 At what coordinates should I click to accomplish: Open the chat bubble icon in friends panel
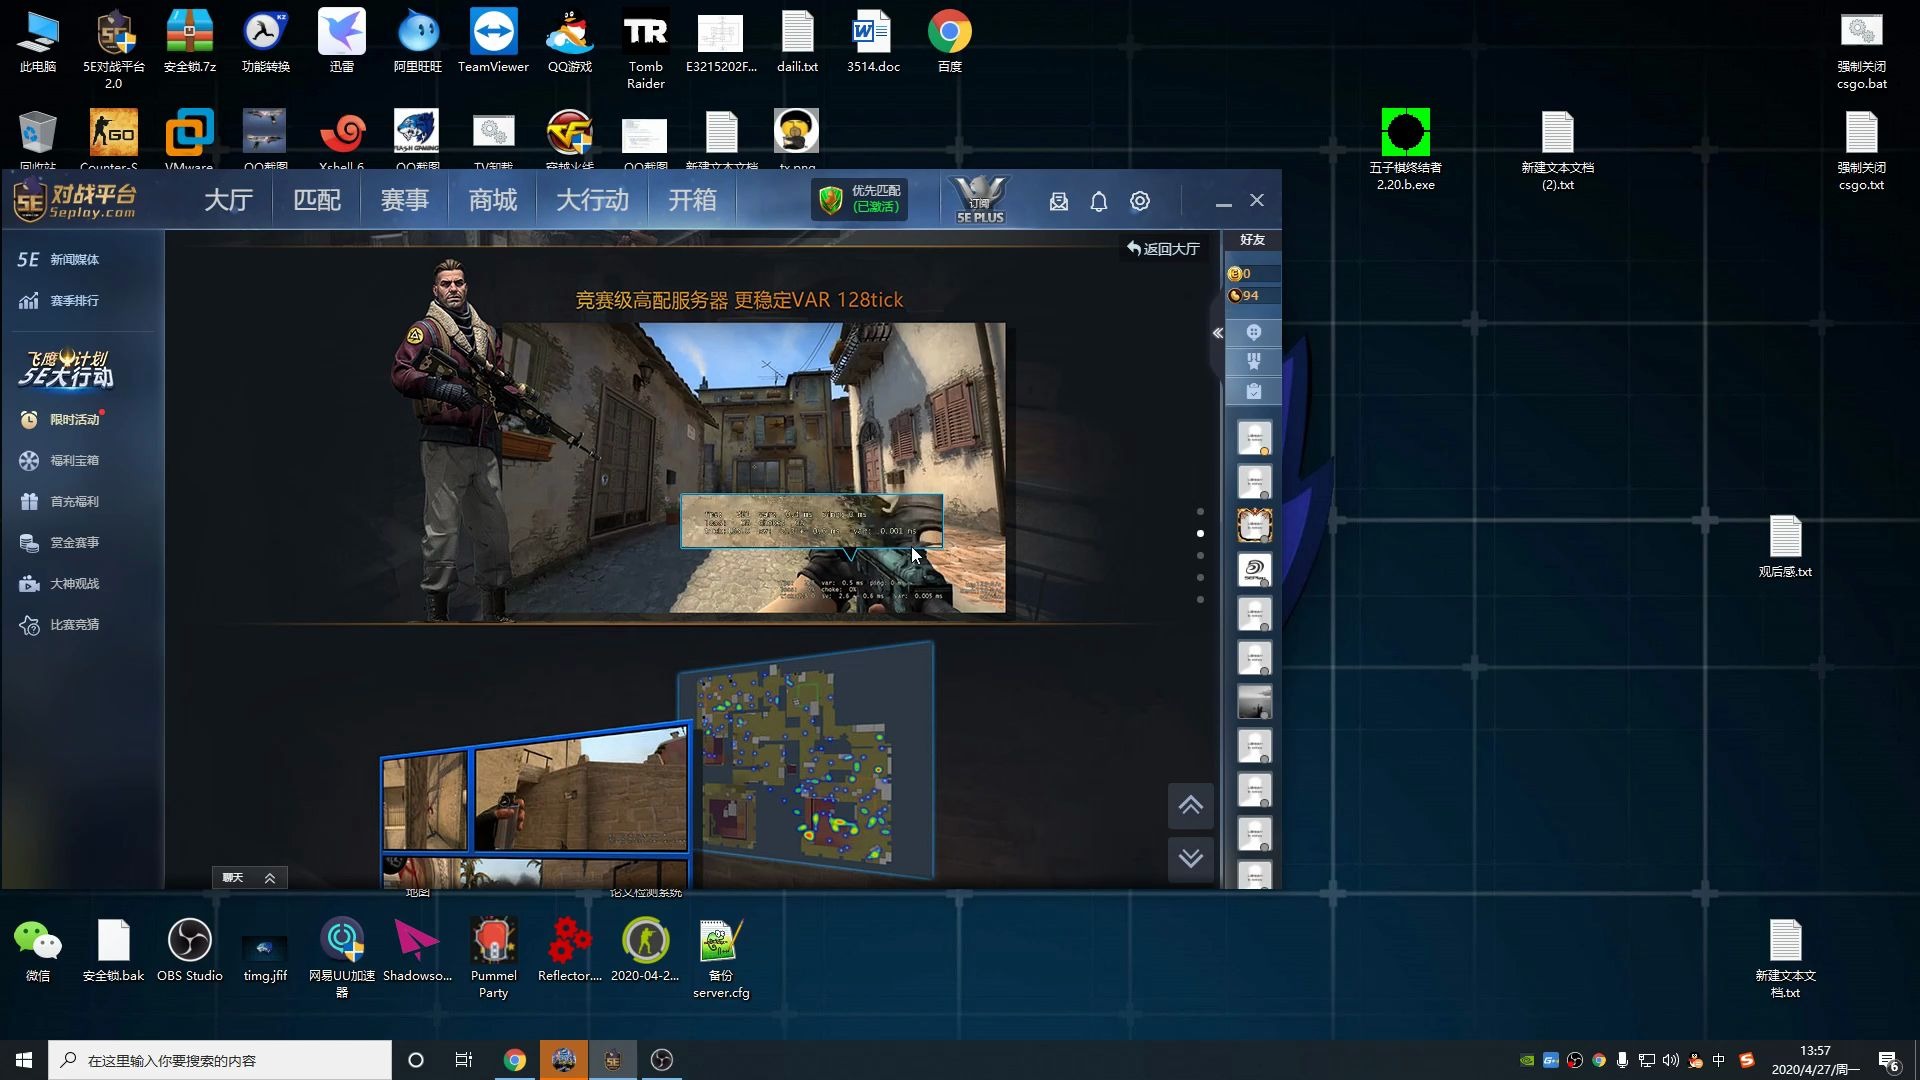coord(1253,332)
